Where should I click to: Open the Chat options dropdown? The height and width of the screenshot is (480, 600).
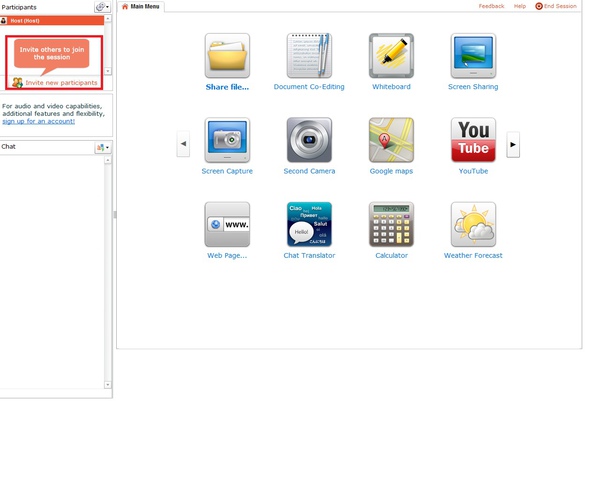[103, 147]
